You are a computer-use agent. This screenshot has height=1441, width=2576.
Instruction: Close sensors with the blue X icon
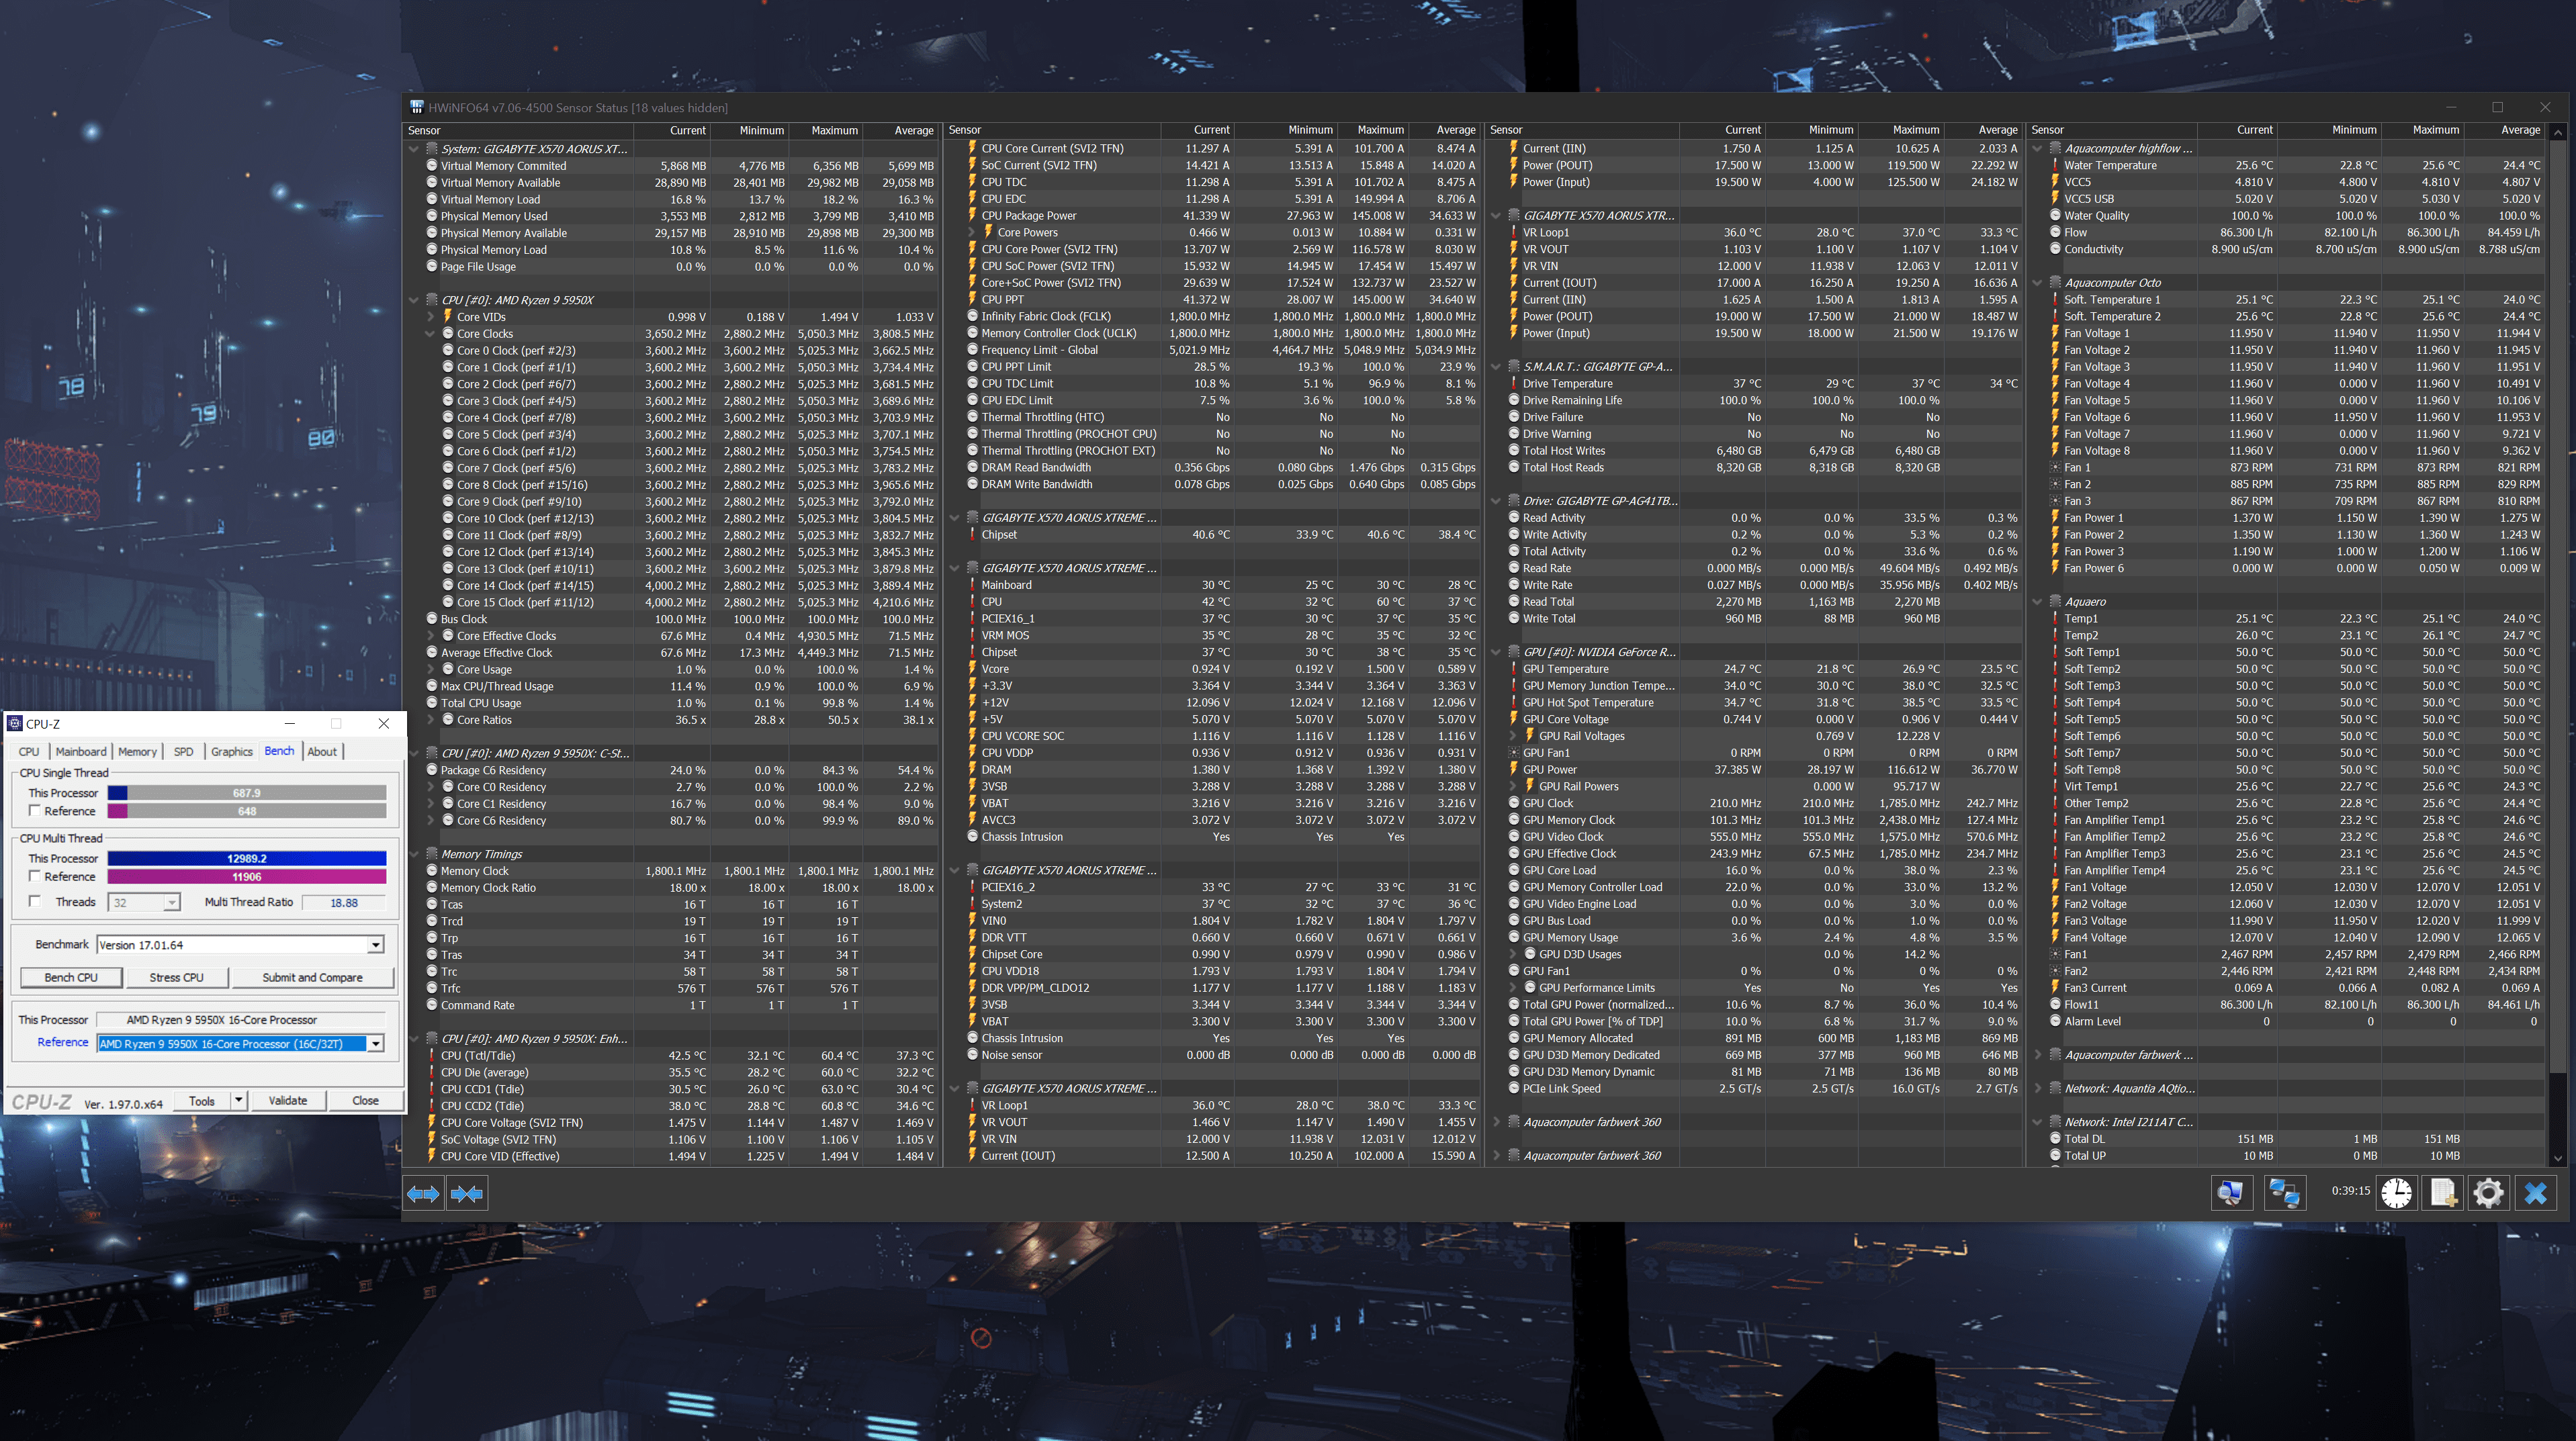click(2535, 1193)
